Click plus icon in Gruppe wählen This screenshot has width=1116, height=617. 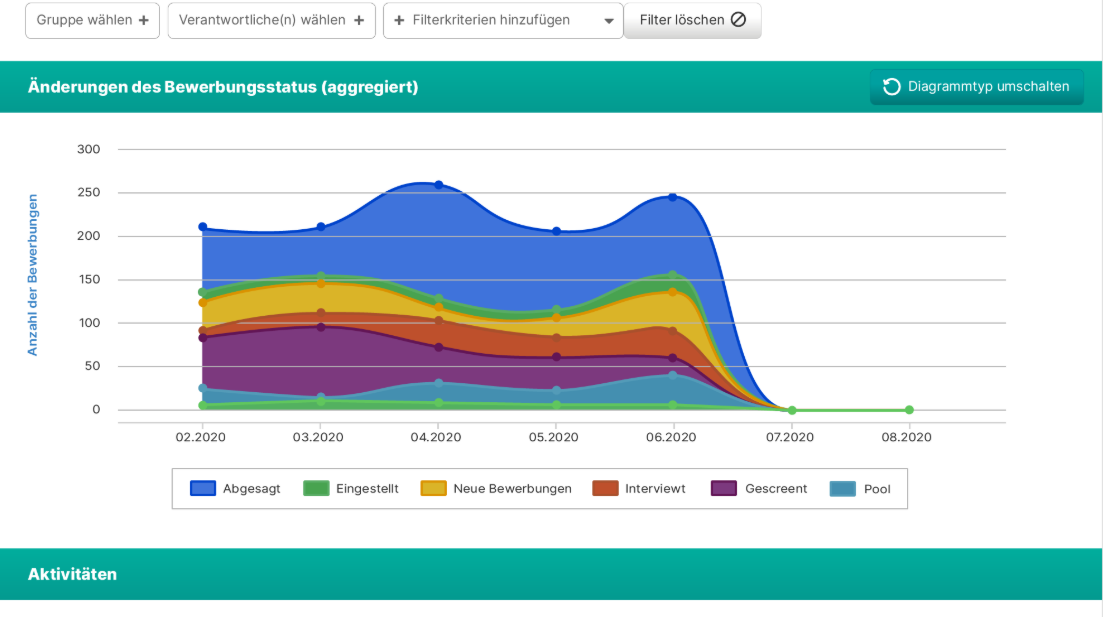(143, 20)
